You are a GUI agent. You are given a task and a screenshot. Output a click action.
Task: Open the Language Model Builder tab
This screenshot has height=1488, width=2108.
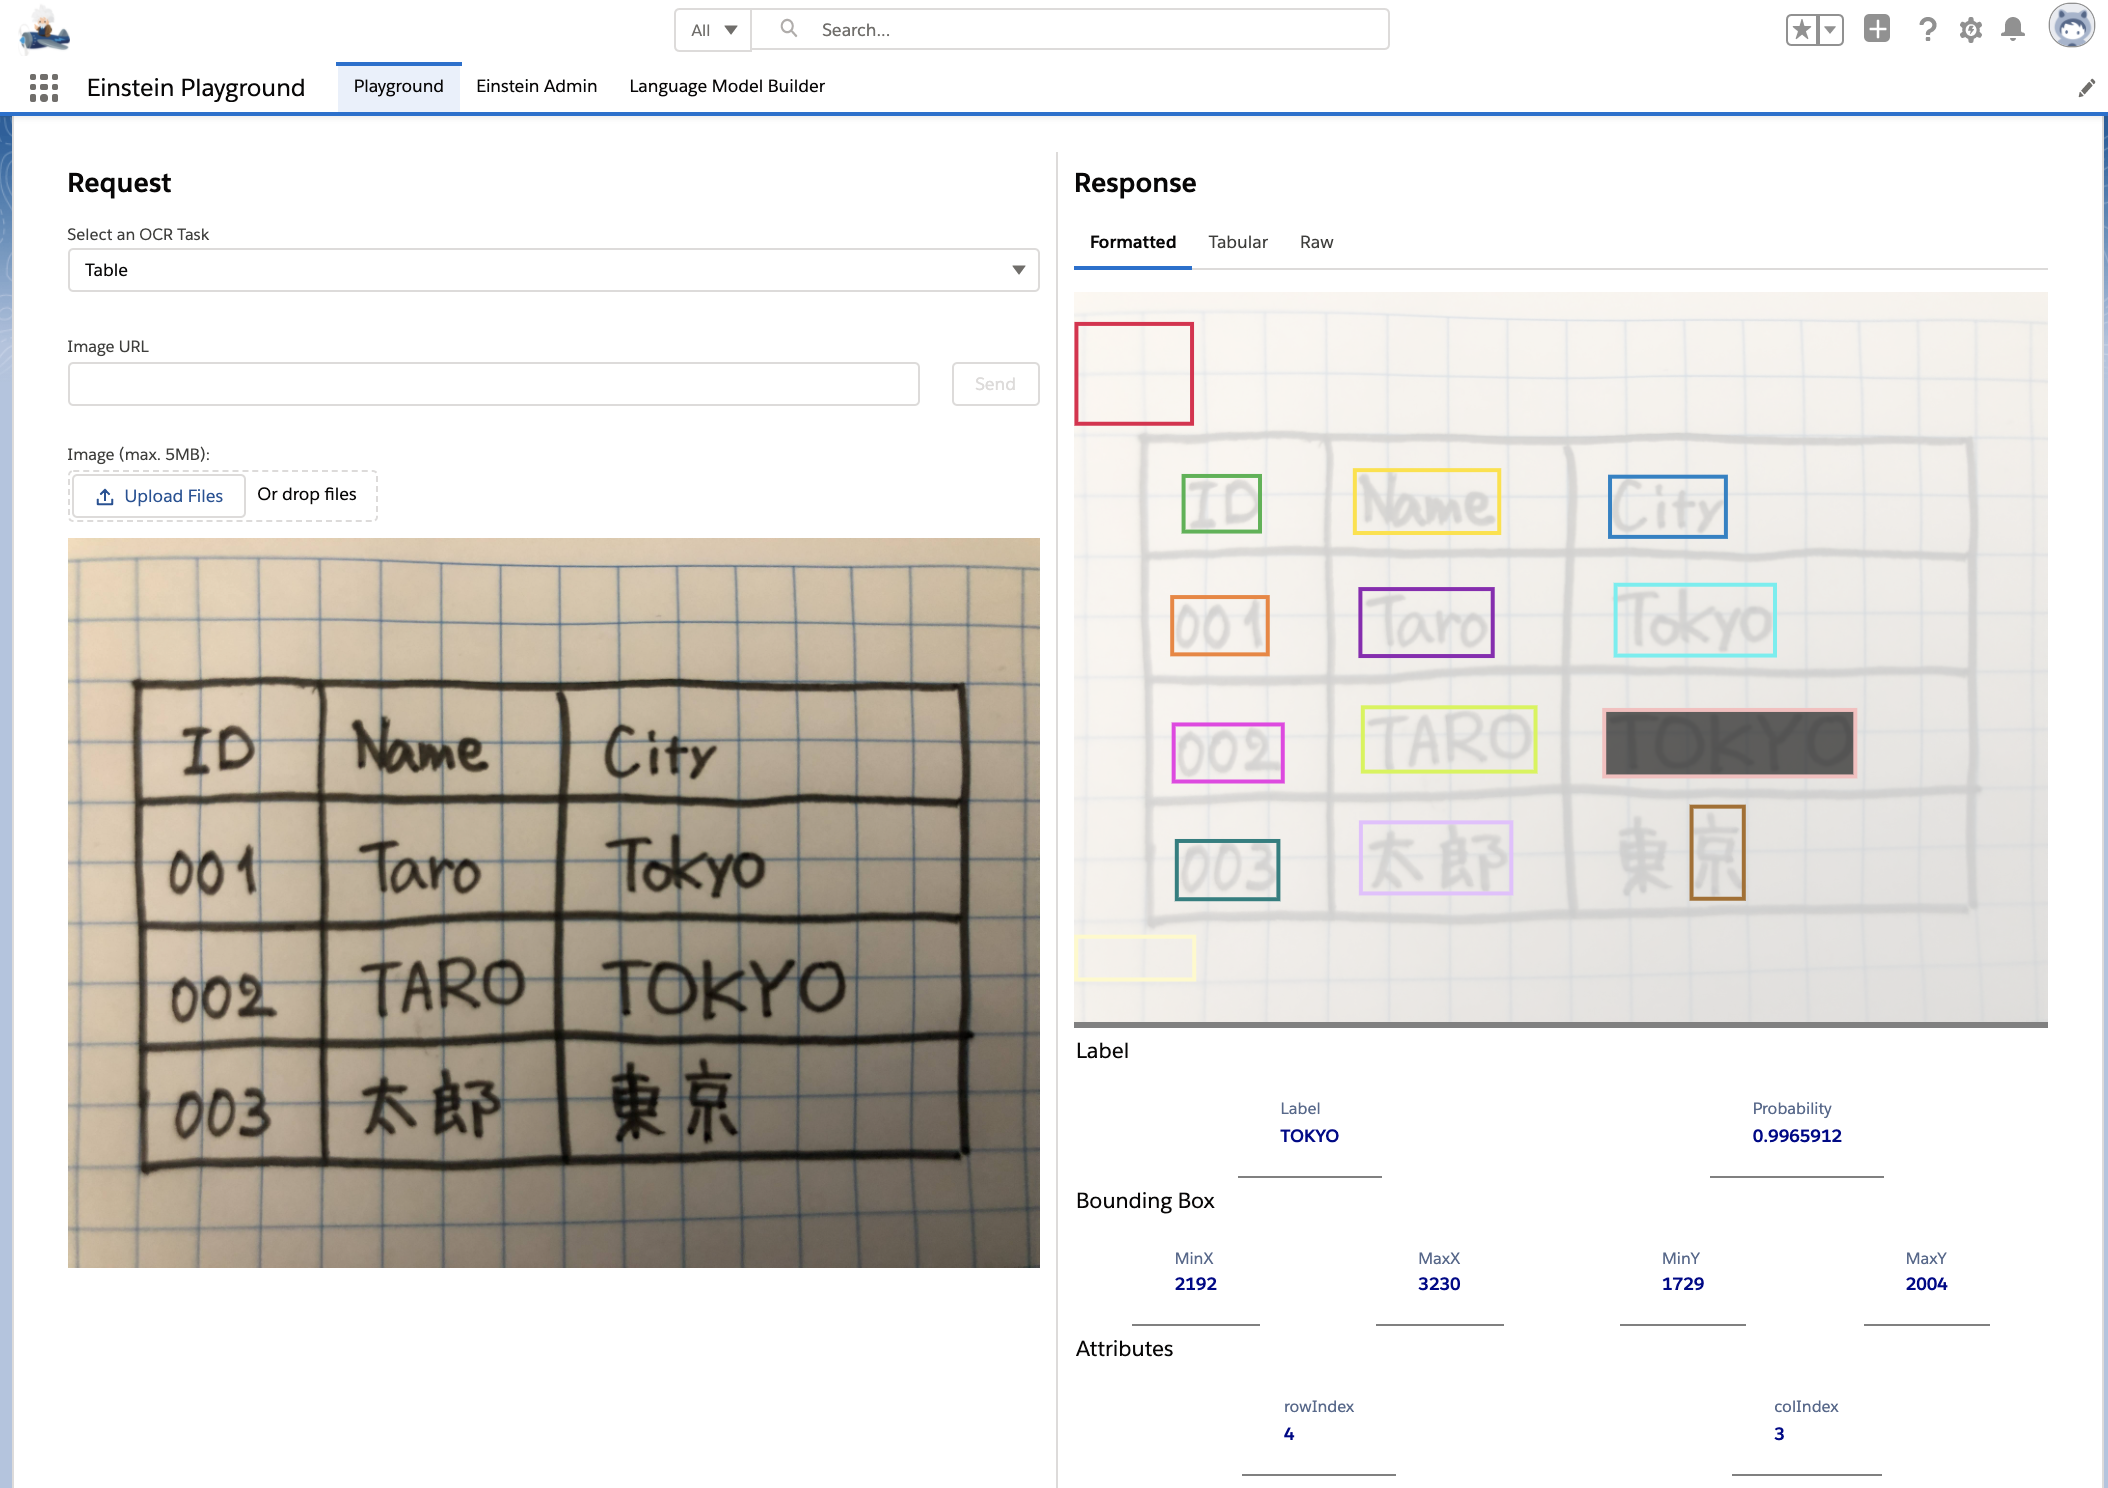point(726,86)
